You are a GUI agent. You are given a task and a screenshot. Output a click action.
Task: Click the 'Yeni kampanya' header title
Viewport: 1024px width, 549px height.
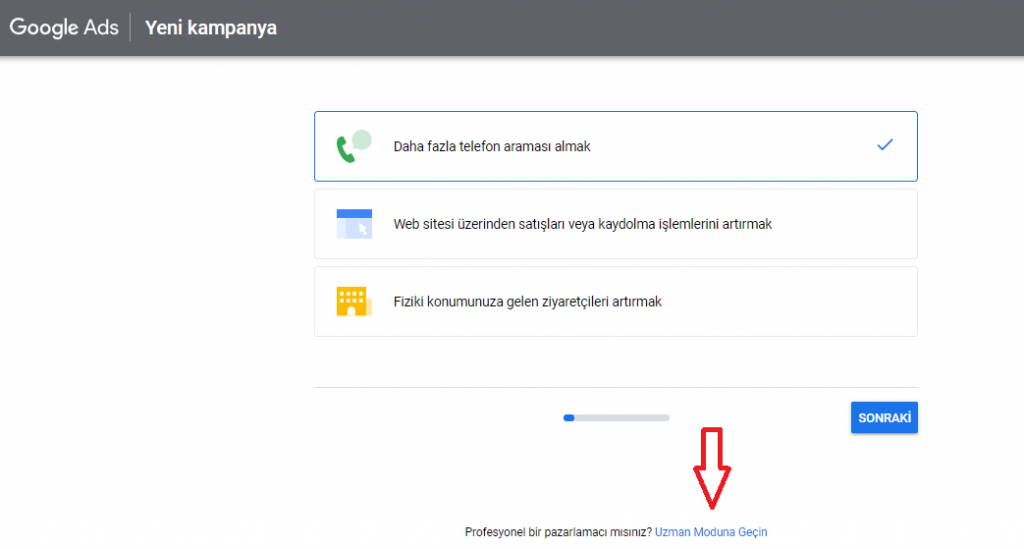[x=210, y=28]
